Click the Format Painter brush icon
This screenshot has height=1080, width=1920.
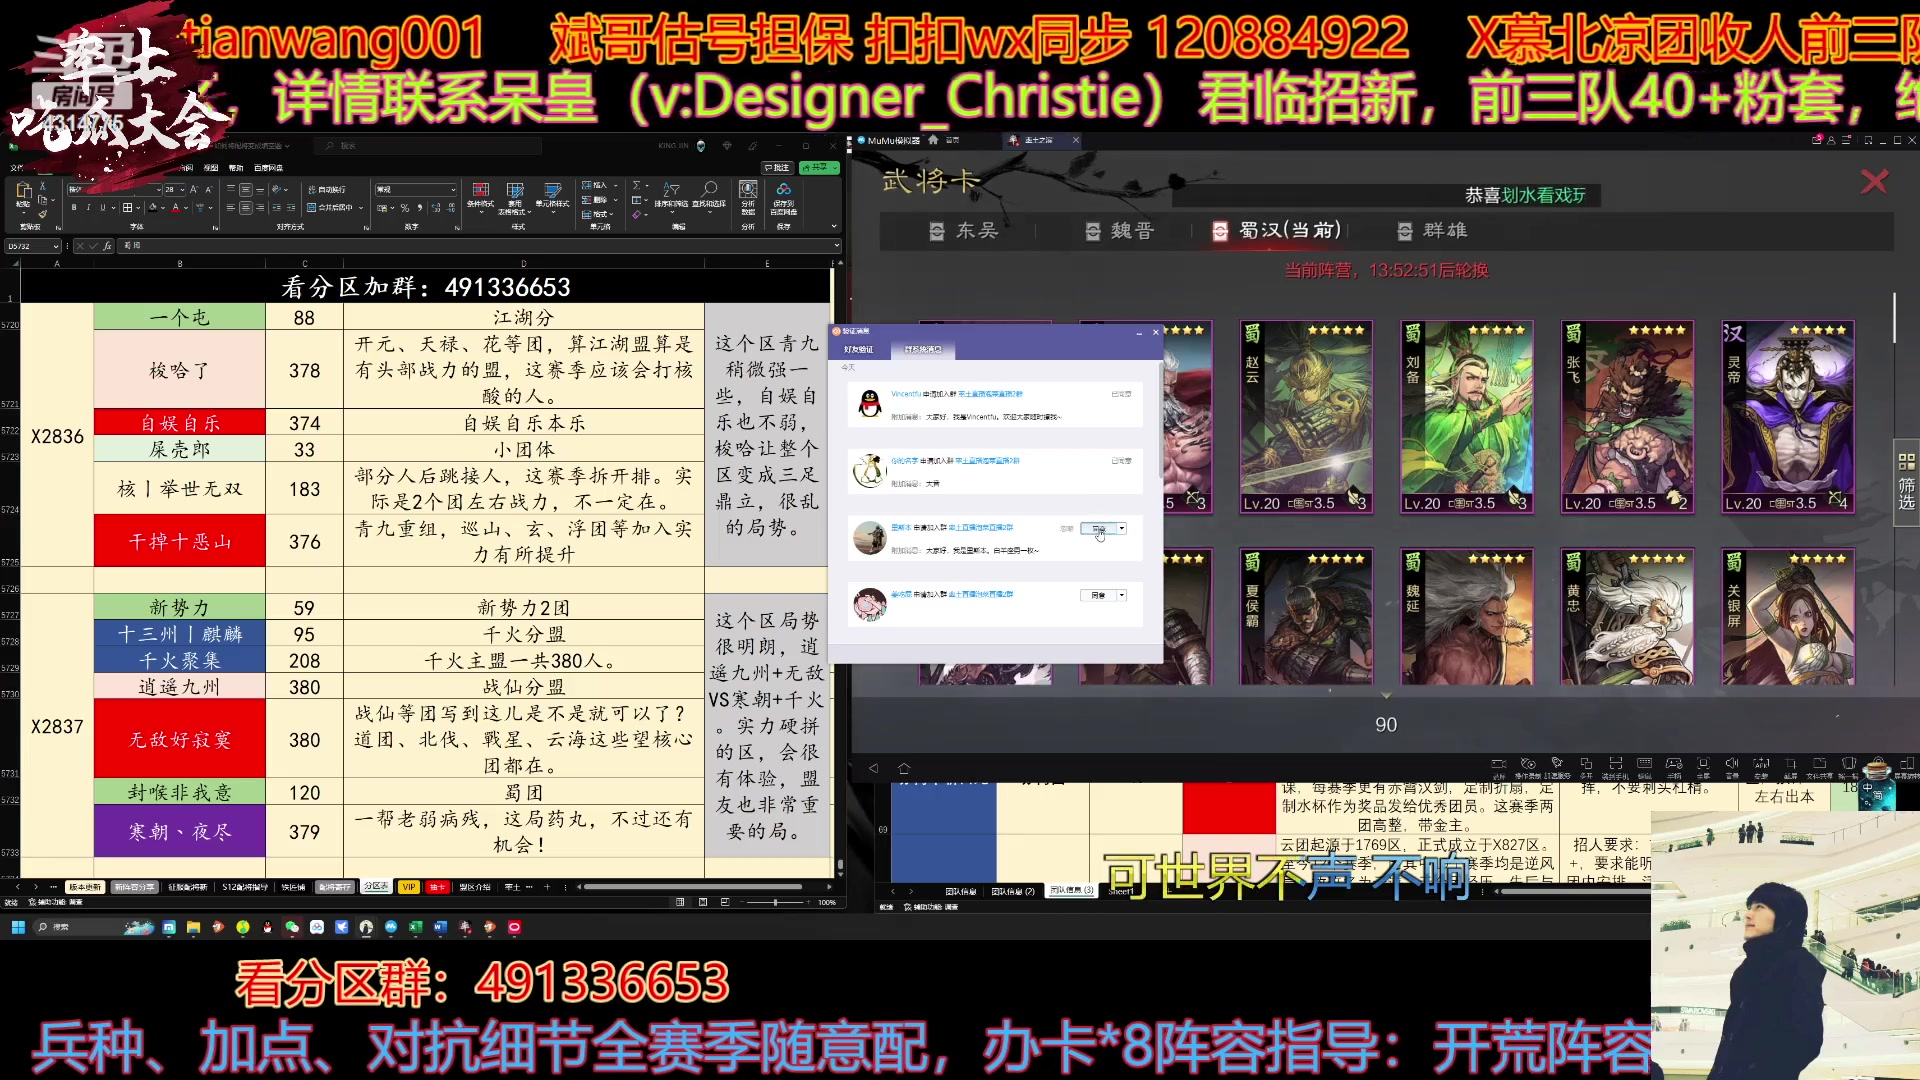coord(42,214)
